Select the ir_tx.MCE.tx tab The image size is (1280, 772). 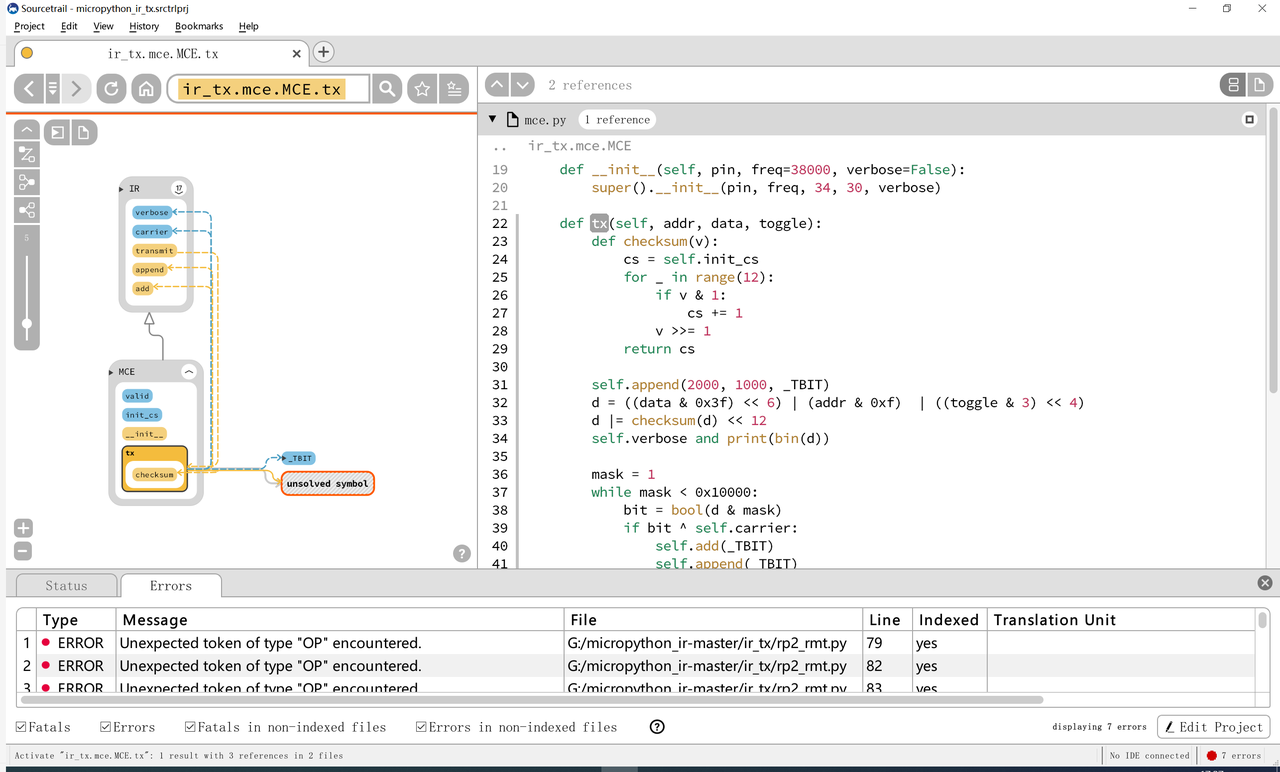160,53
